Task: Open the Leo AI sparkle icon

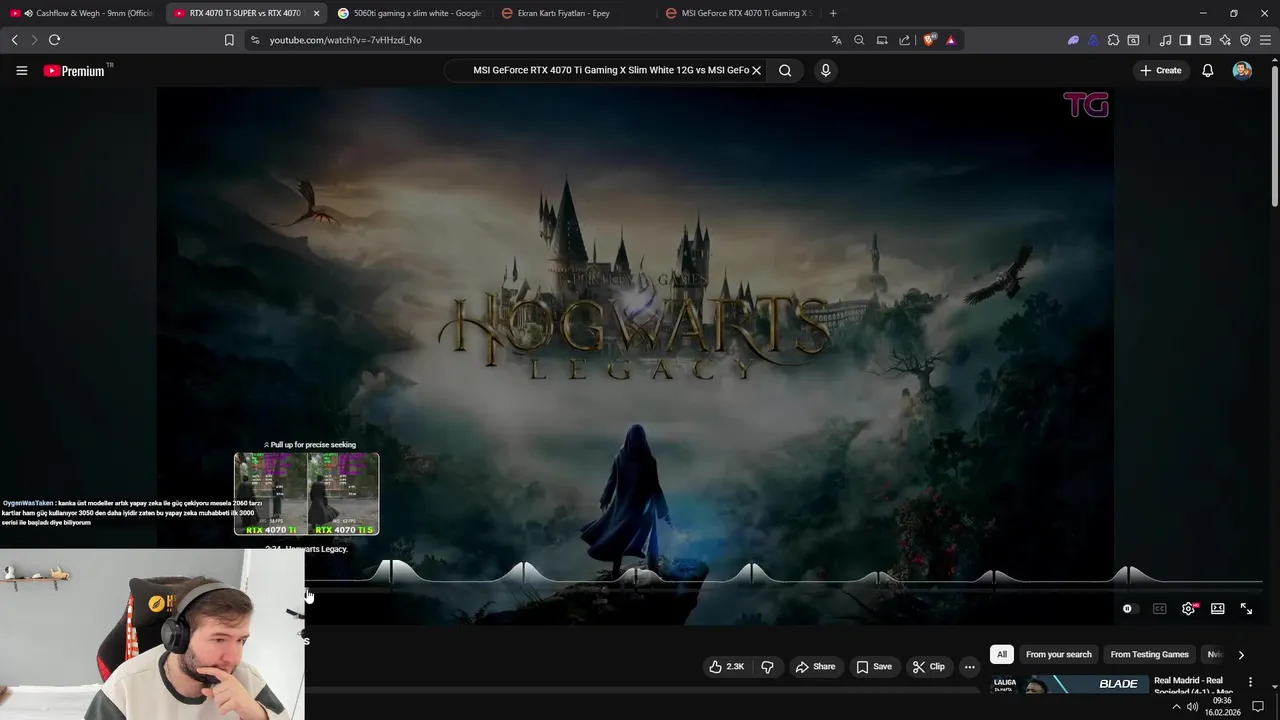Action: (x=1225, y=40)
